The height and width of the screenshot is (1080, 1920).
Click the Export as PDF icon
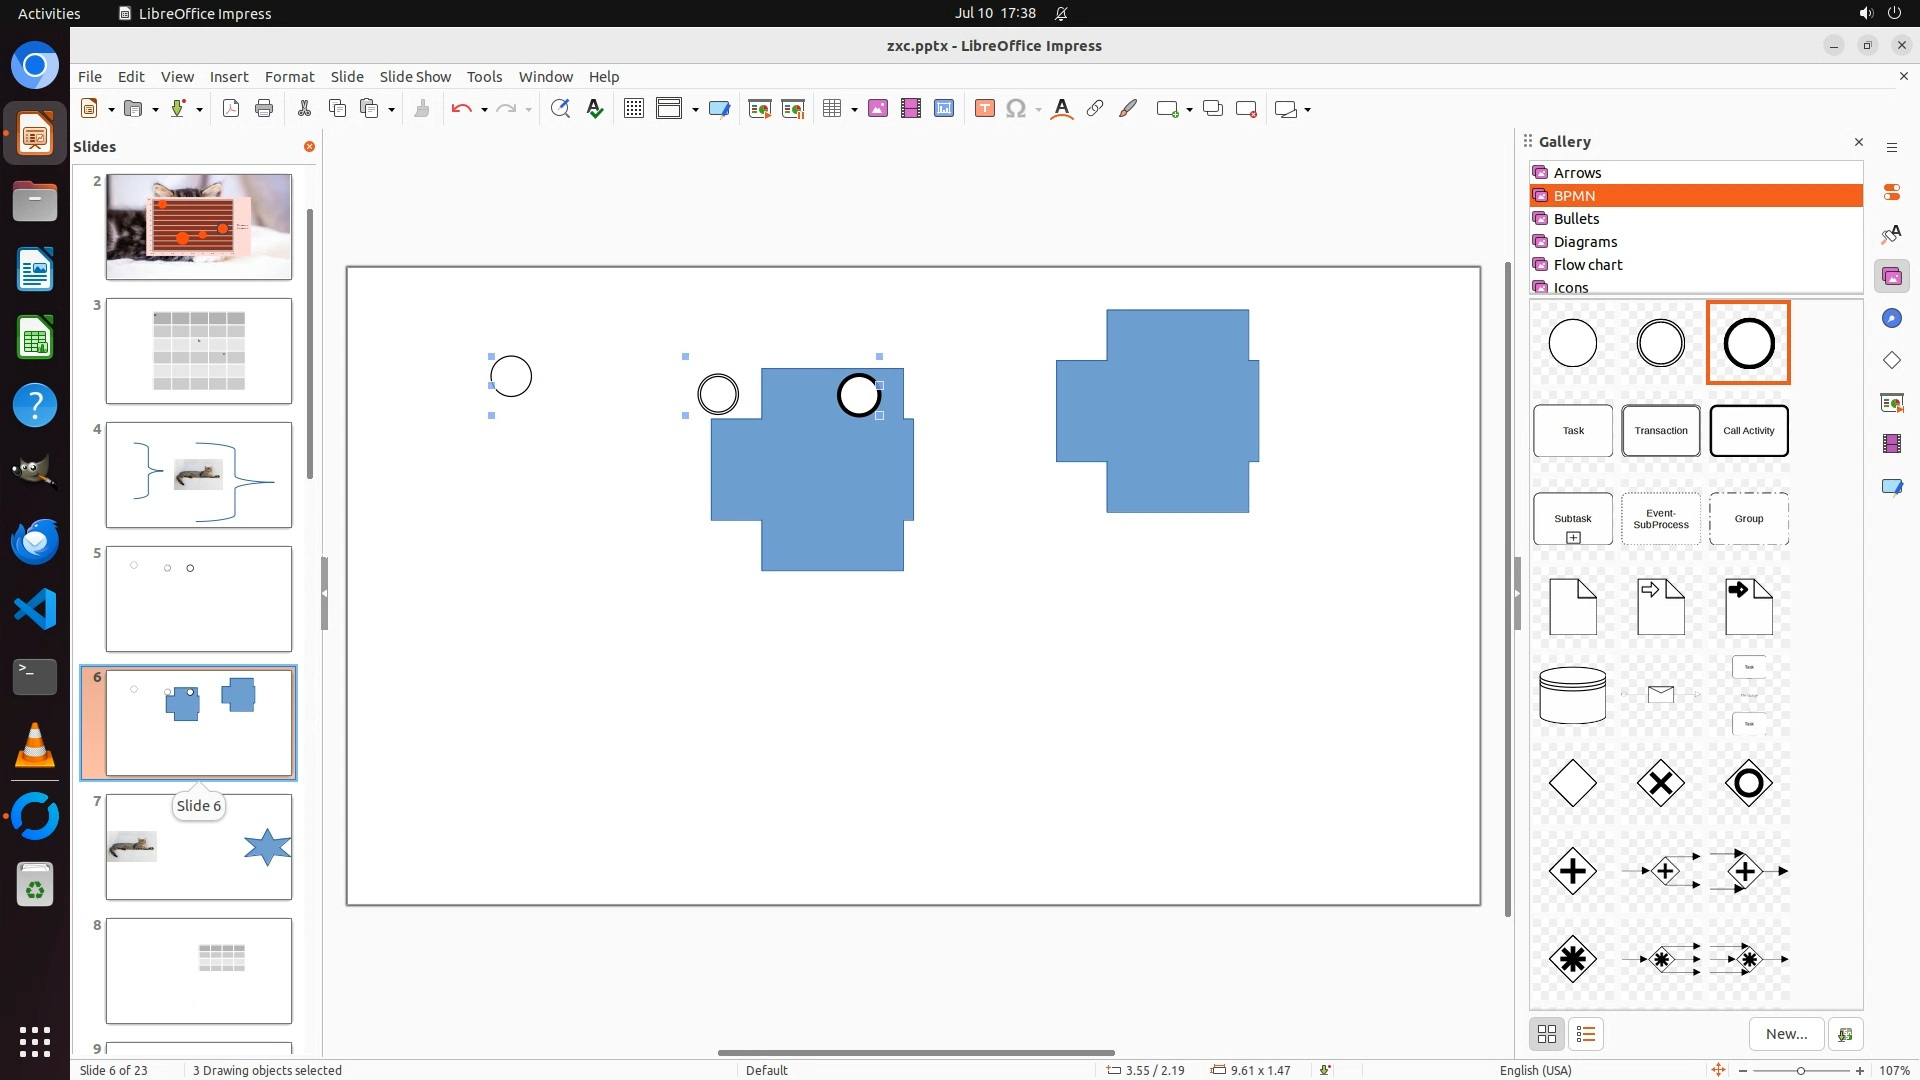pyautogui.click(x=231, y=109)
